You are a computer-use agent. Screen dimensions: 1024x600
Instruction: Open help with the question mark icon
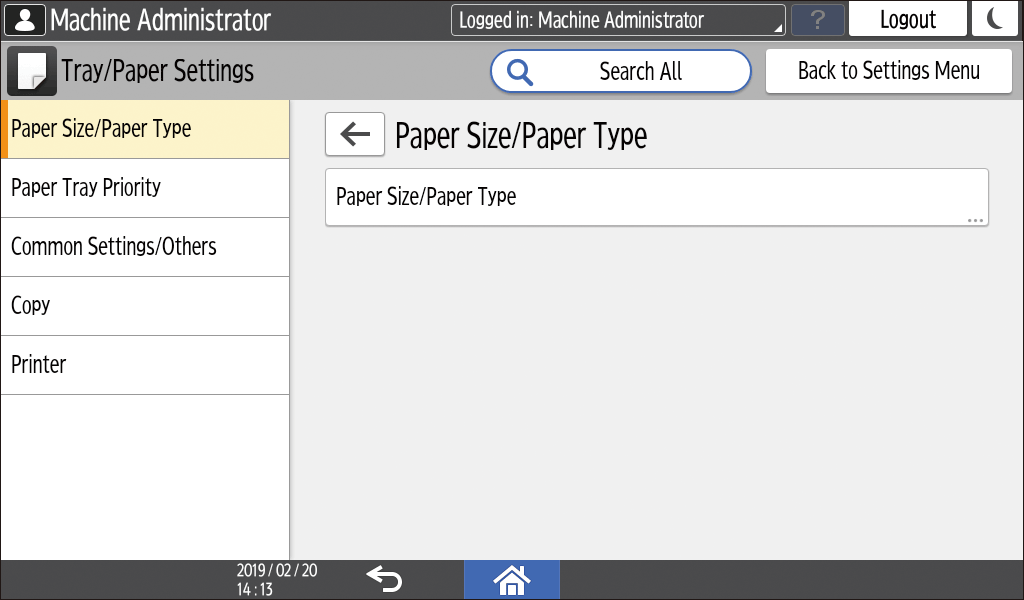(x=817, y=20)
